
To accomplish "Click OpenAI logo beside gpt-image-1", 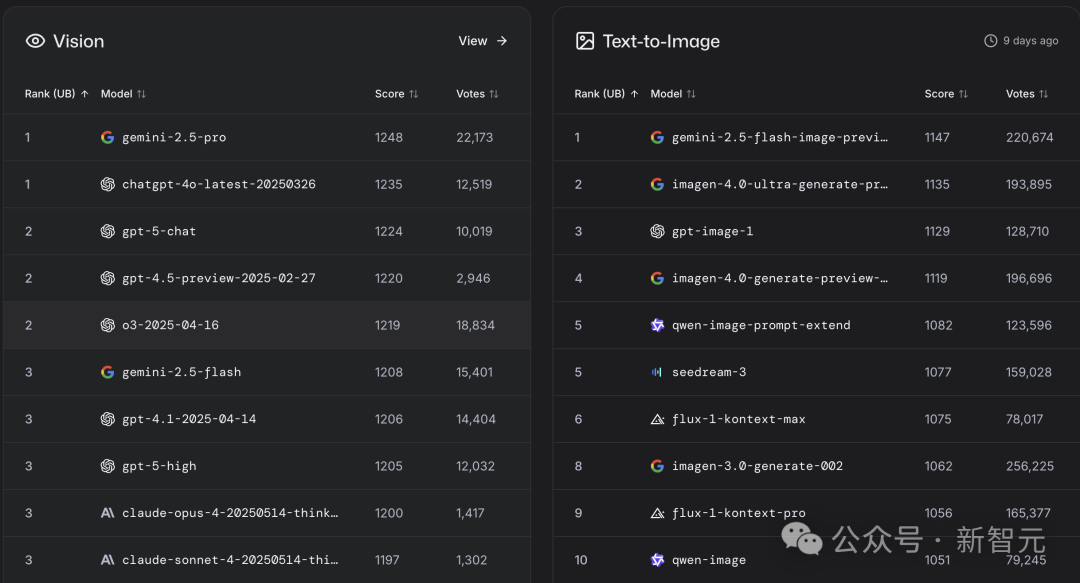I will [x=657, y=231].
